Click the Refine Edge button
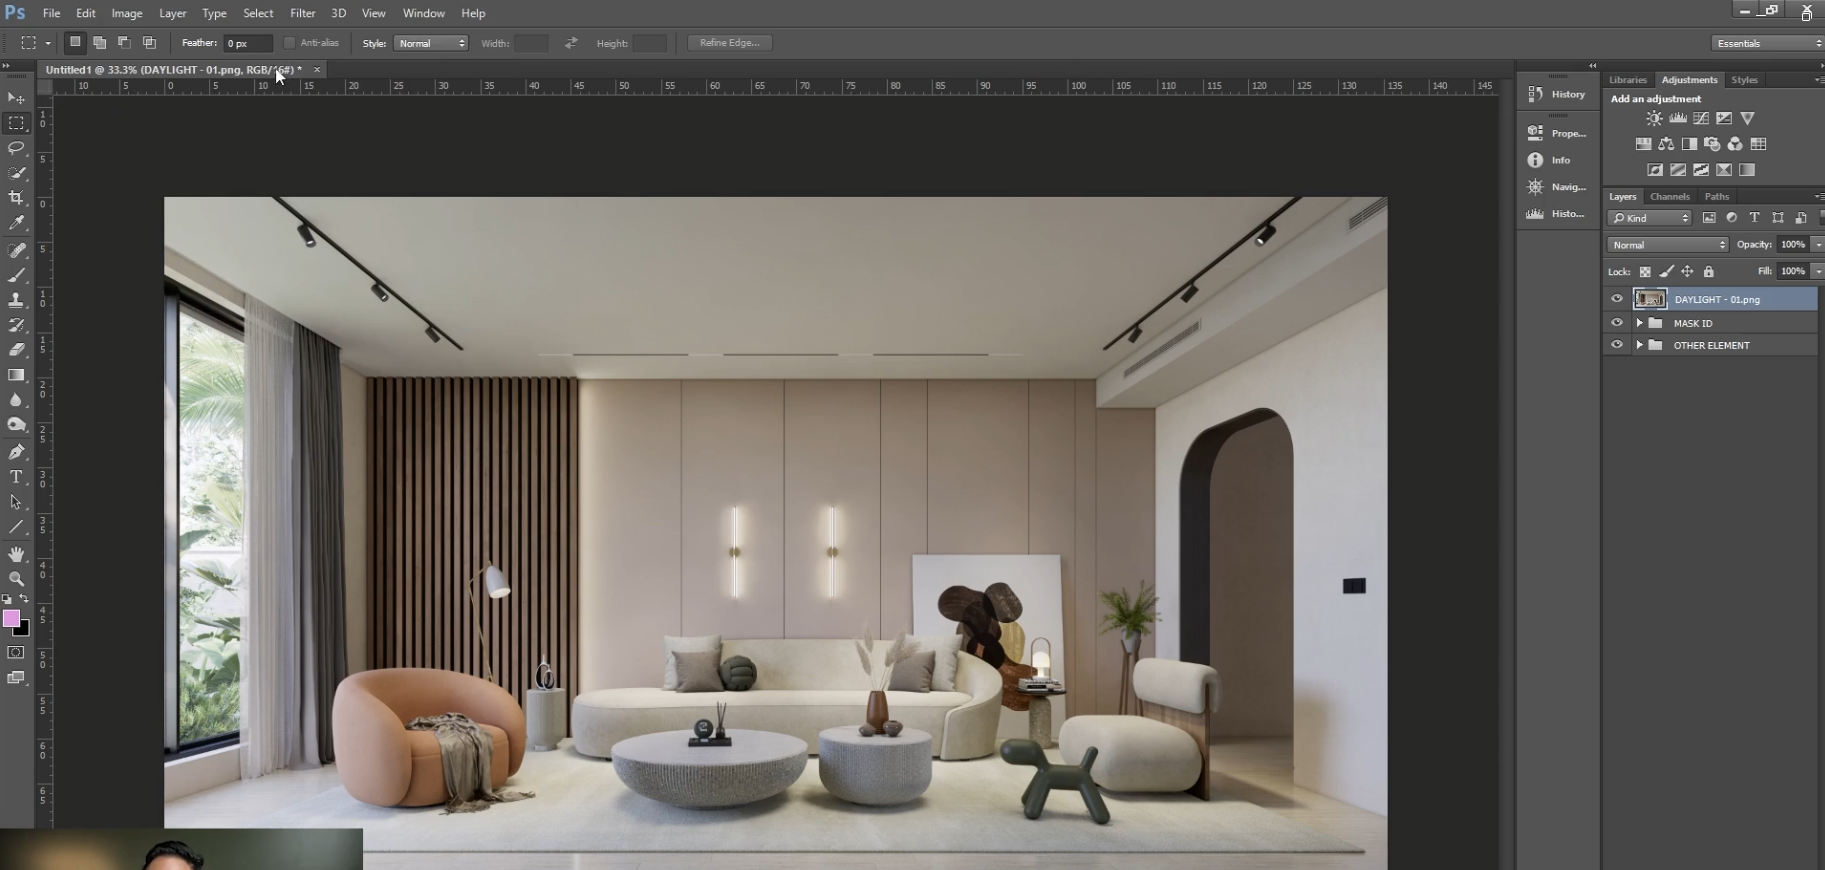 (729, 43)
